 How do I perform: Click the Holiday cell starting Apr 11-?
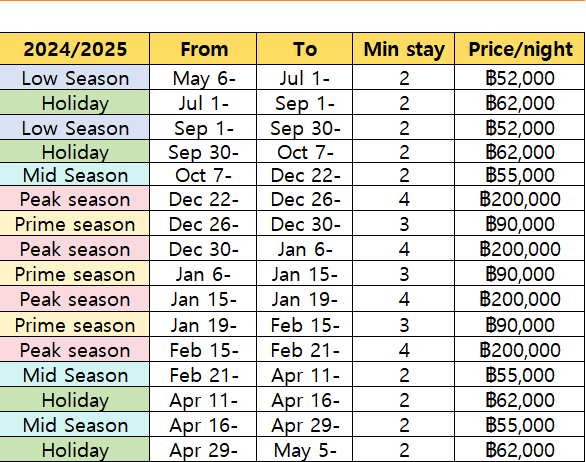[75, 400]
